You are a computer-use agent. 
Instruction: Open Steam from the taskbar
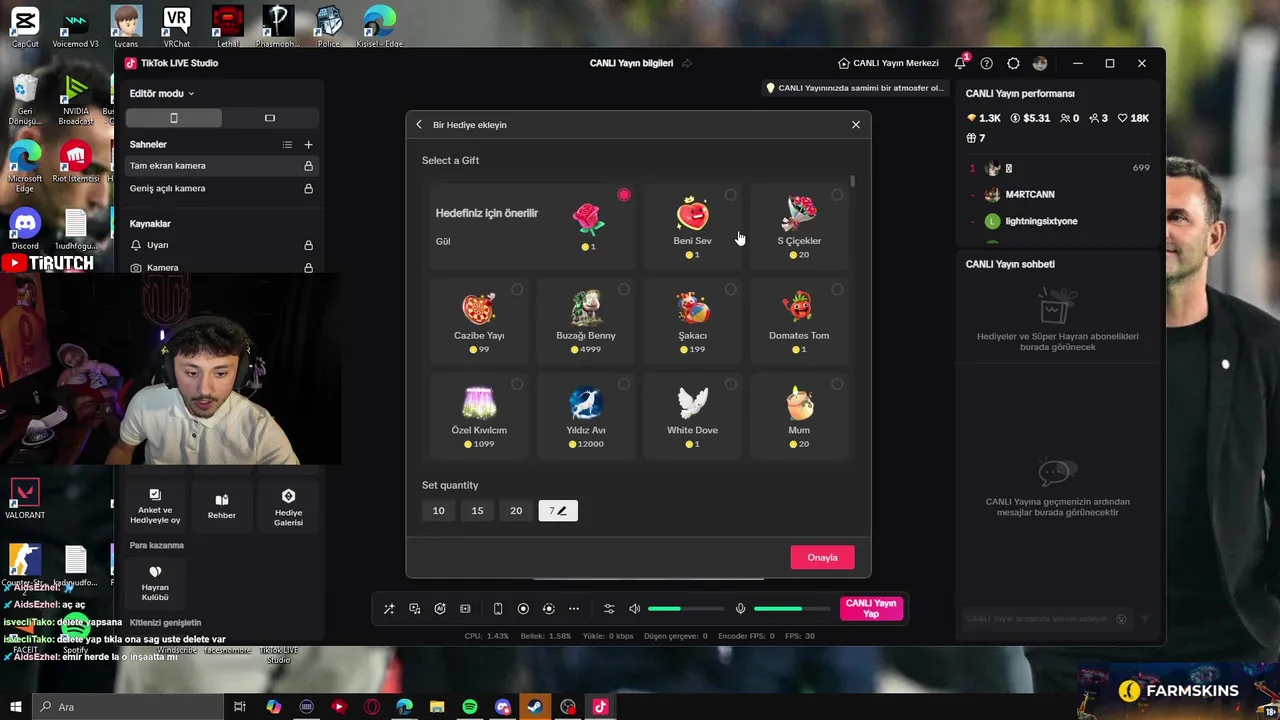(x=535, y=707)
